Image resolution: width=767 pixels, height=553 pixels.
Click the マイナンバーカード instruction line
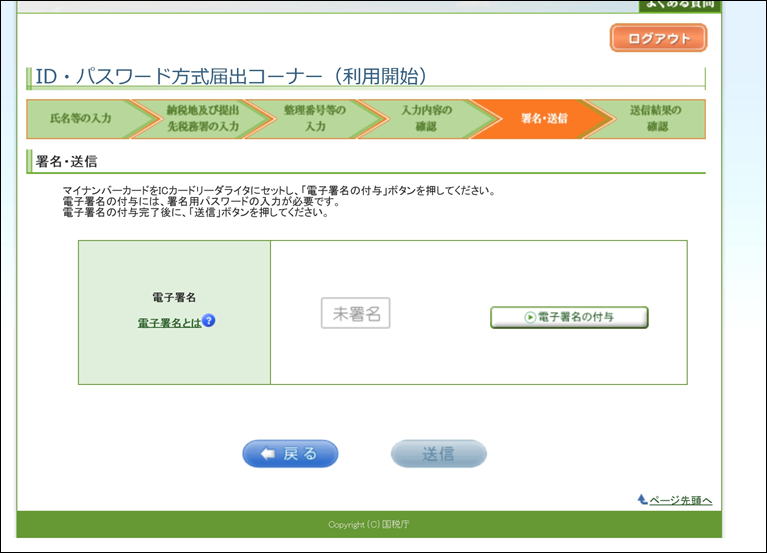pyautogui.click(x=279, y=191)
